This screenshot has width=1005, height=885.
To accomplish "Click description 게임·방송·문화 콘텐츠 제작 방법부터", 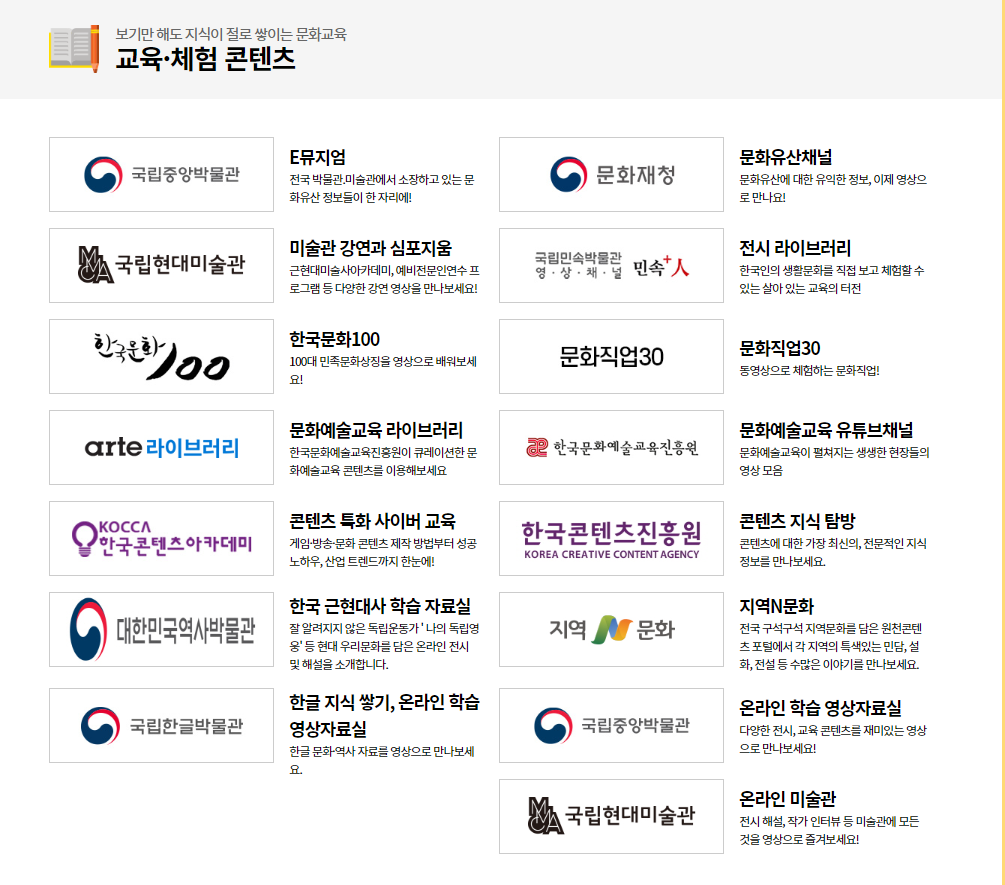I will 383,552.
